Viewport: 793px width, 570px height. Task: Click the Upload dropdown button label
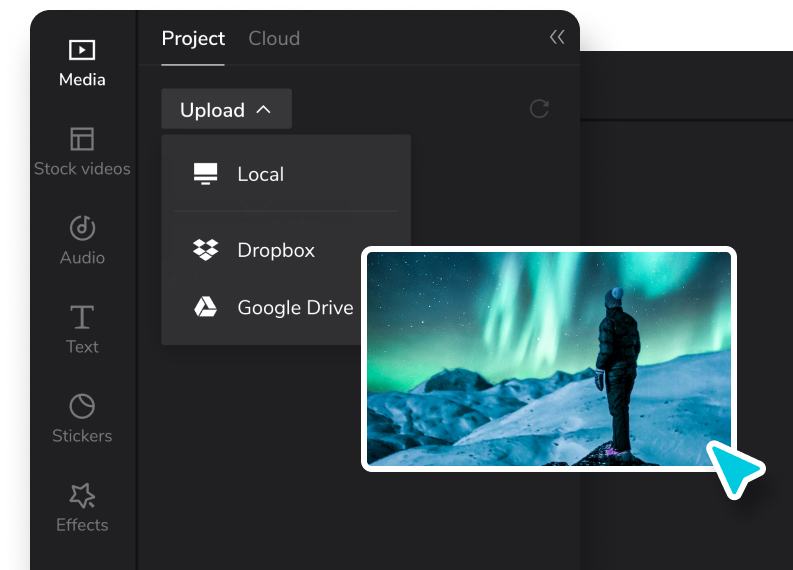(x=212, y=110)
